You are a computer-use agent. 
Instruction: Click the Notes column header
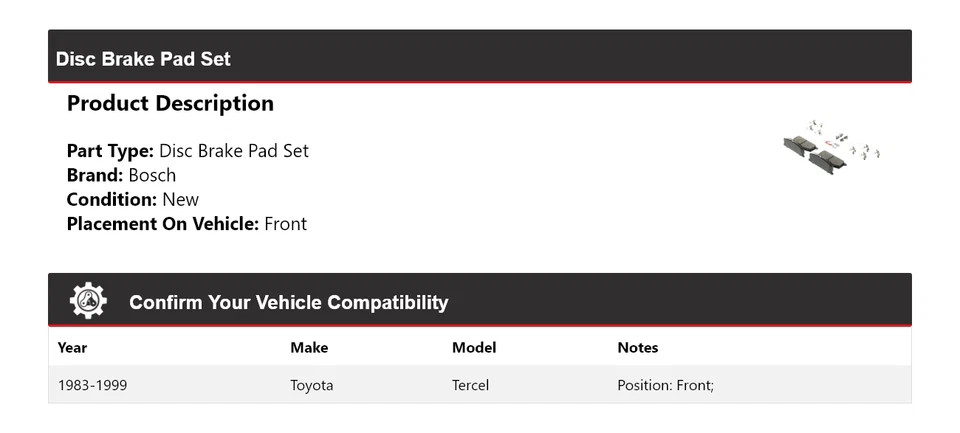638,347
